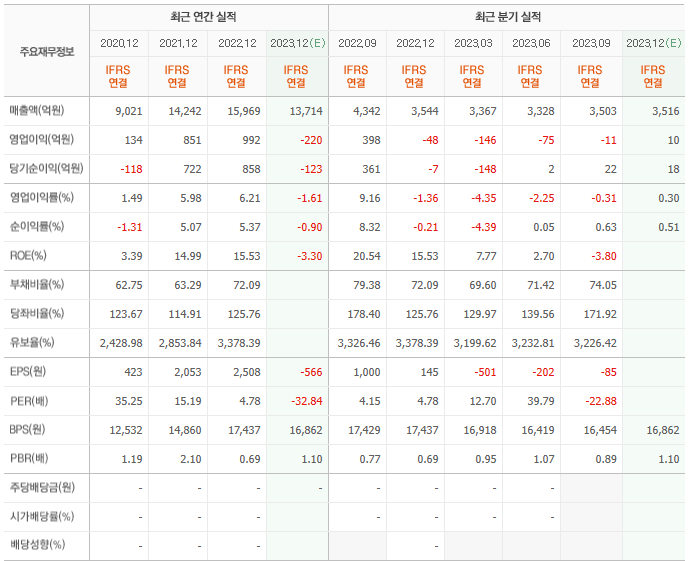Select the 매출액(억원) row label
Viewport: 695px width, 561px height.
point(37,110)
